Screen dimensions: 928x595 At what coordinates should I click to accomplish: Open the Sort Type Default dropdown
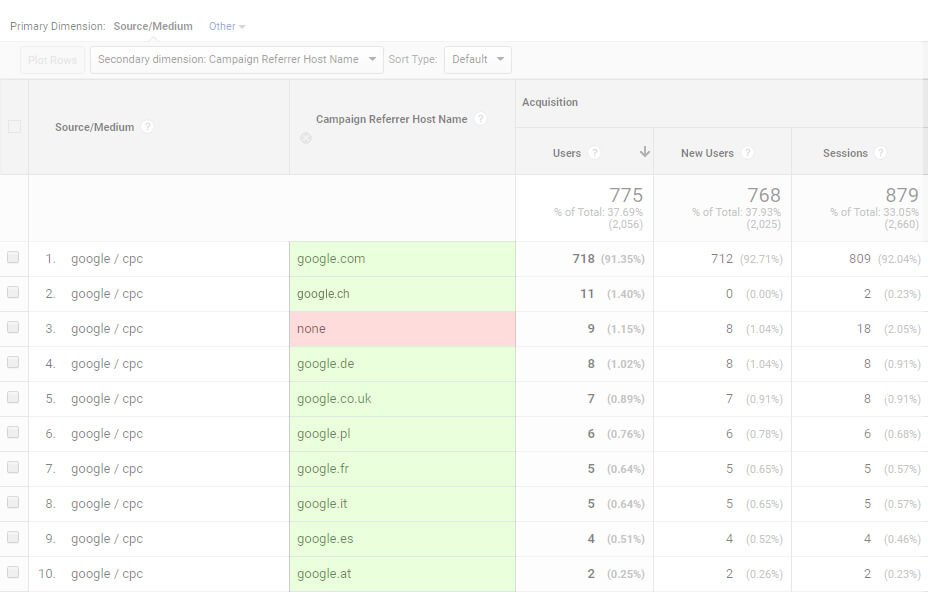[x=478, y=59]
